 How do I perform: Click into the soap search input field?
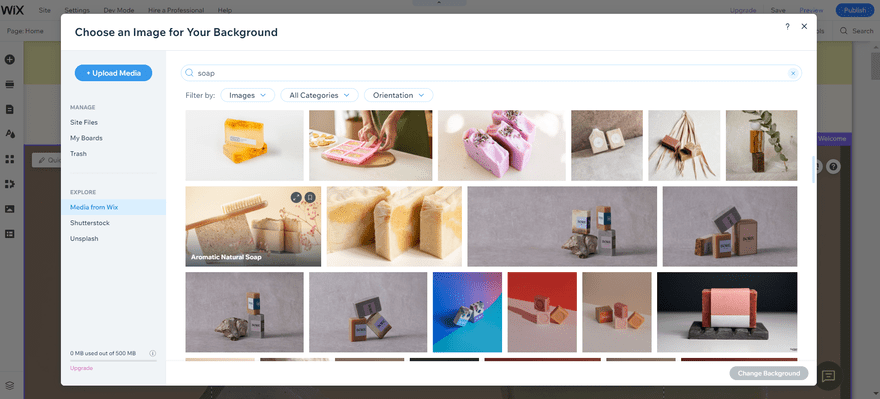pos(491,73)
